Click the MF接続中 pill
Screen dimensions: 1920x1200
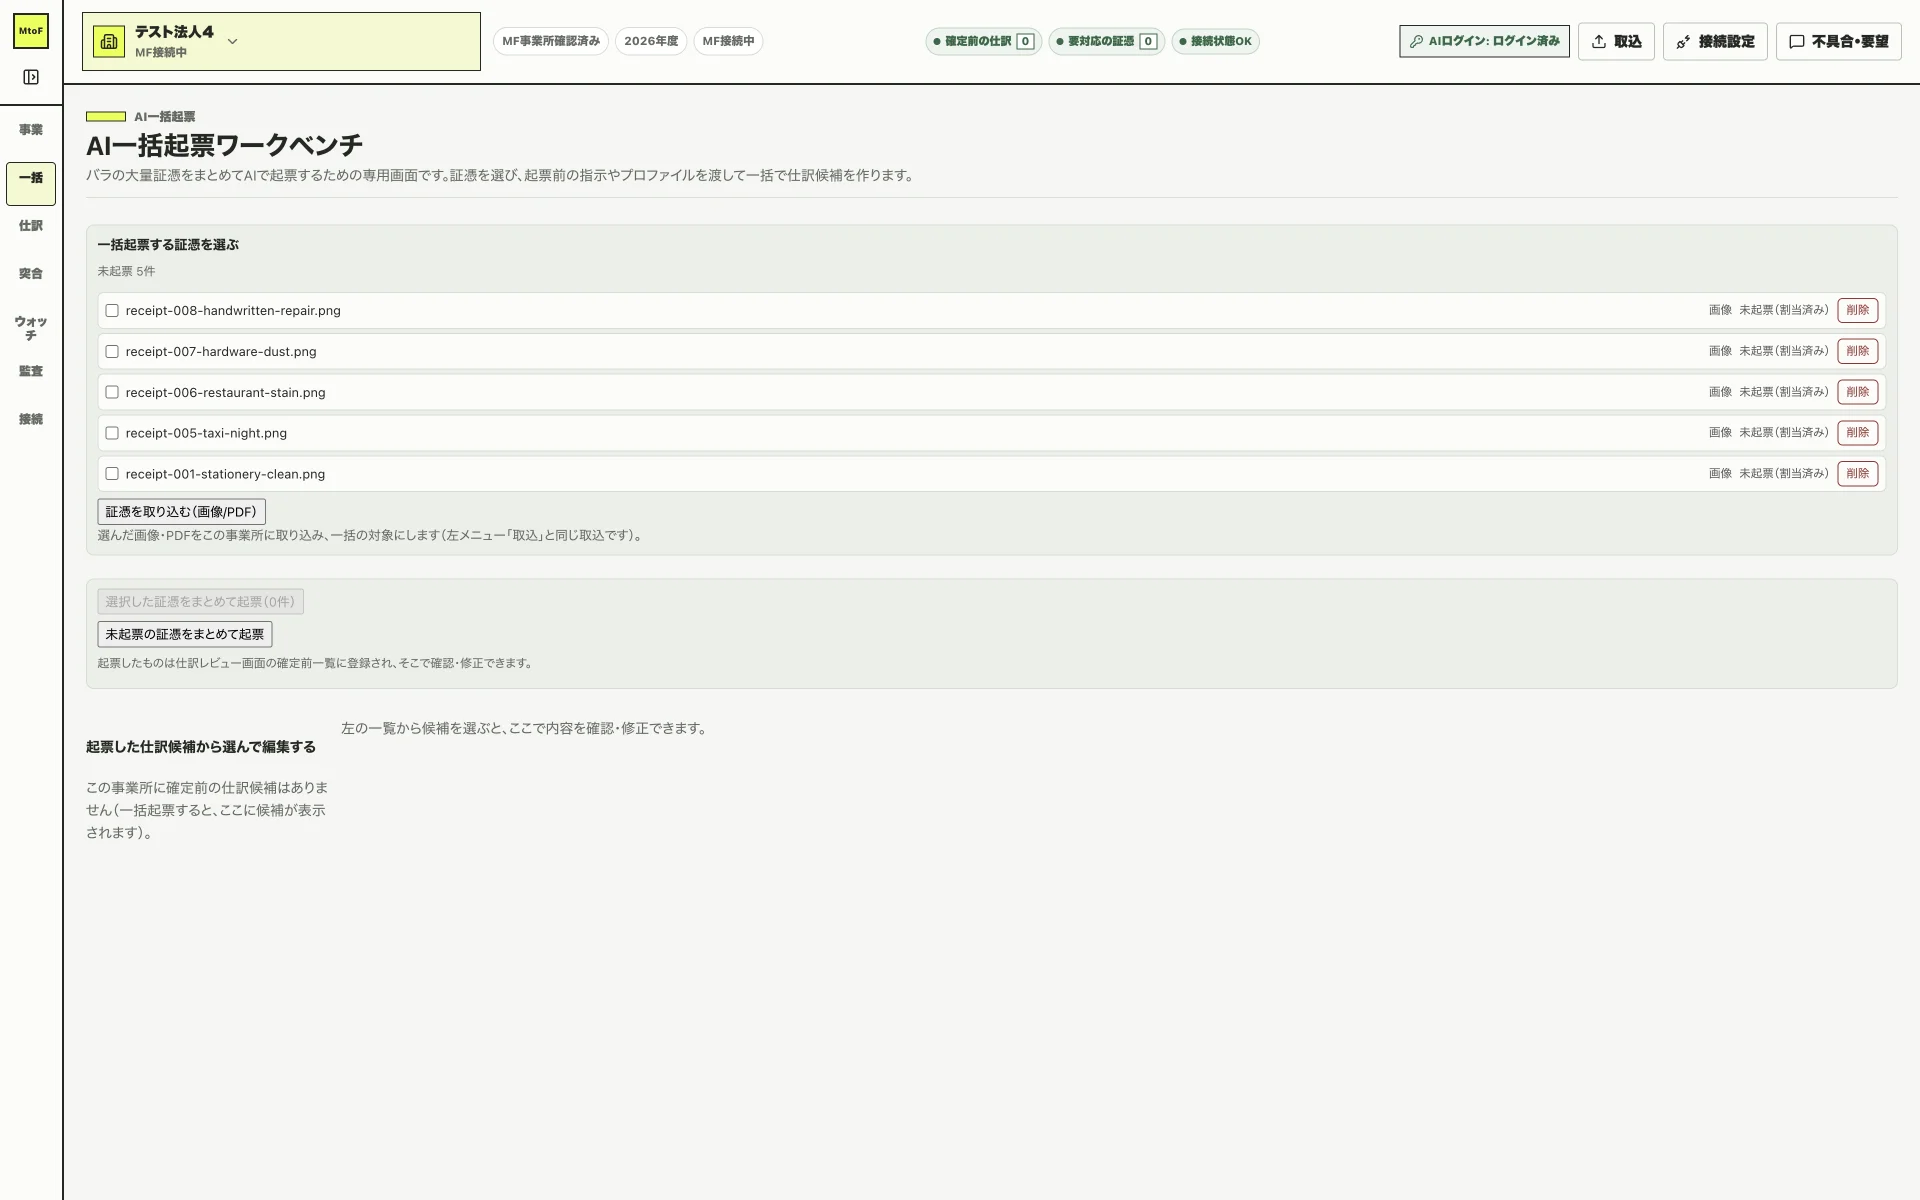pyautogui.click(x=728, y=41)
